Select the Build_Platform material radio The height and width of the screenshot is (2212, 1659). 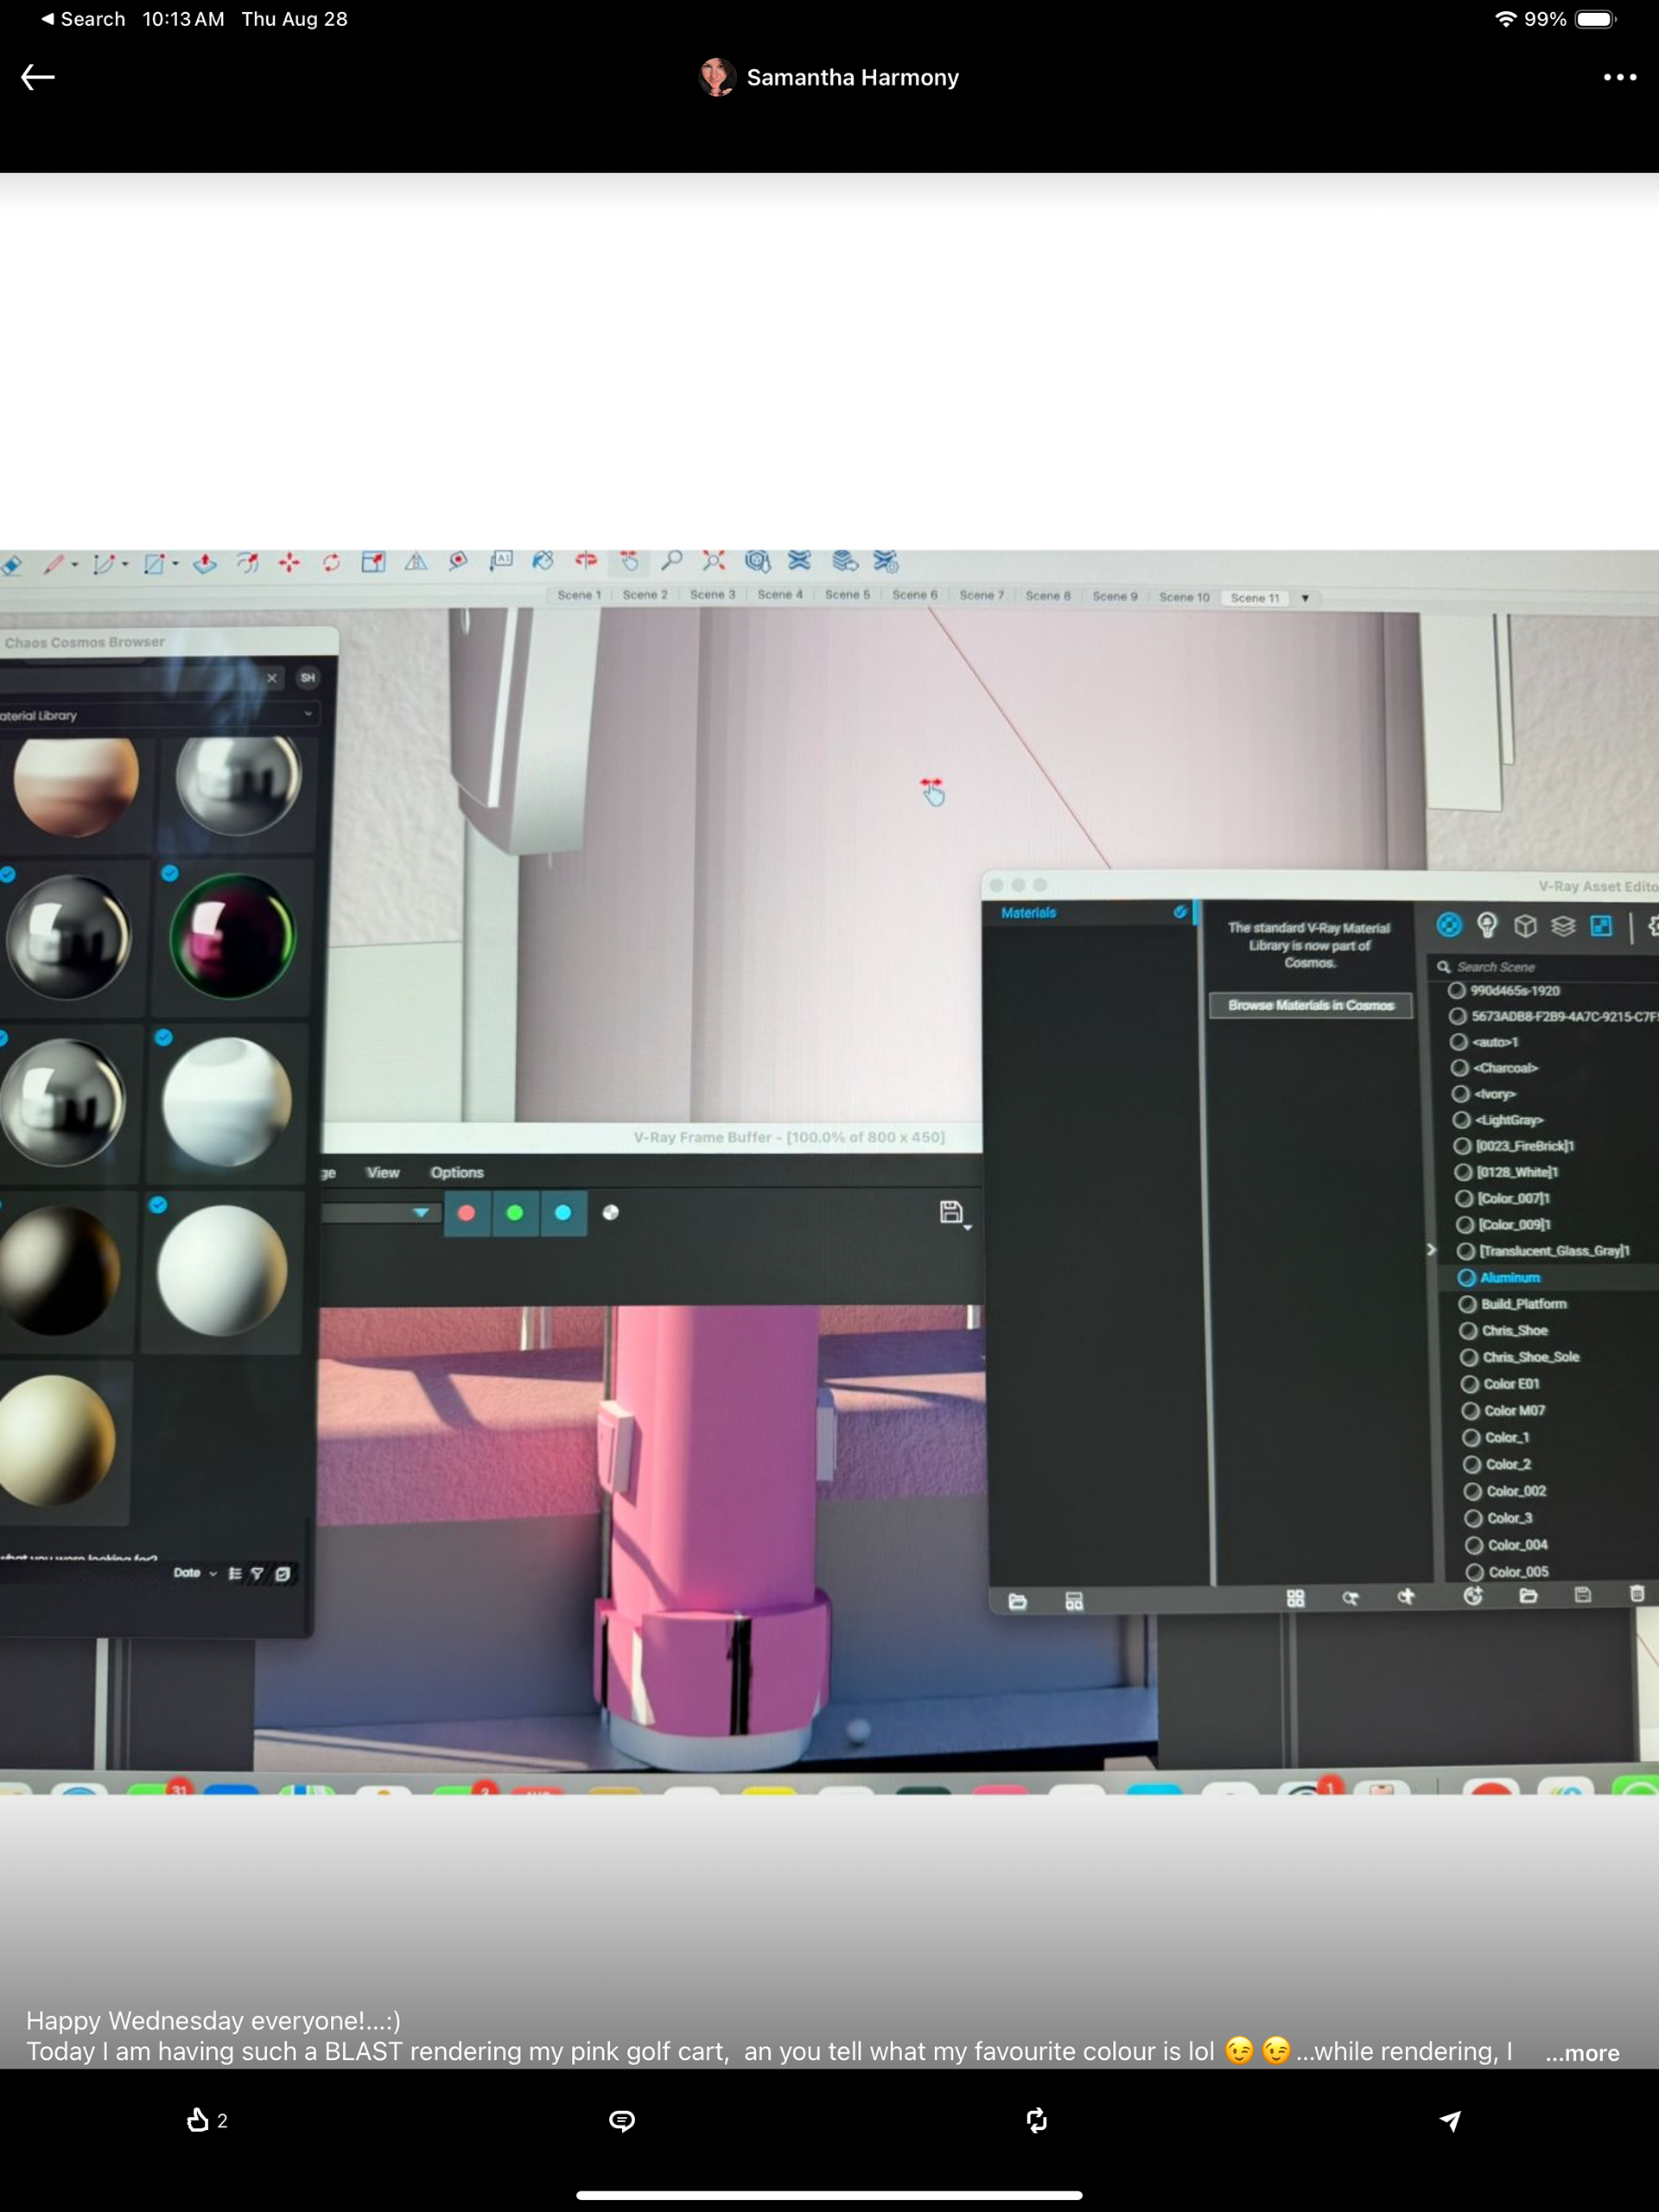tap(1468, 1304)
